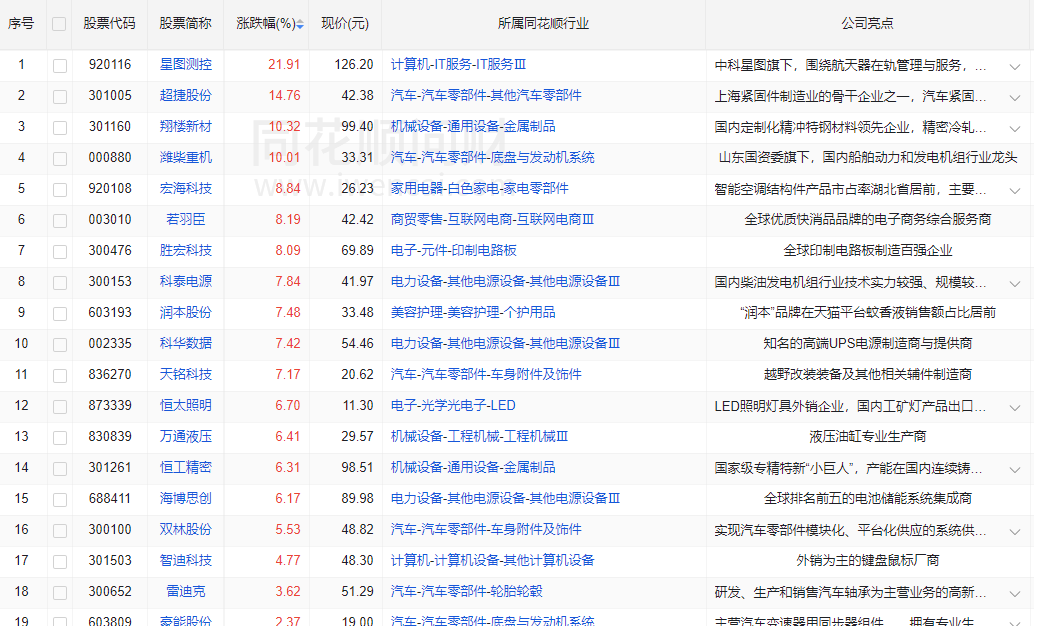Image resolution: width=1047 pixels, height=626 pixels.
Task: Click stock code 688411
Action: 110,499
